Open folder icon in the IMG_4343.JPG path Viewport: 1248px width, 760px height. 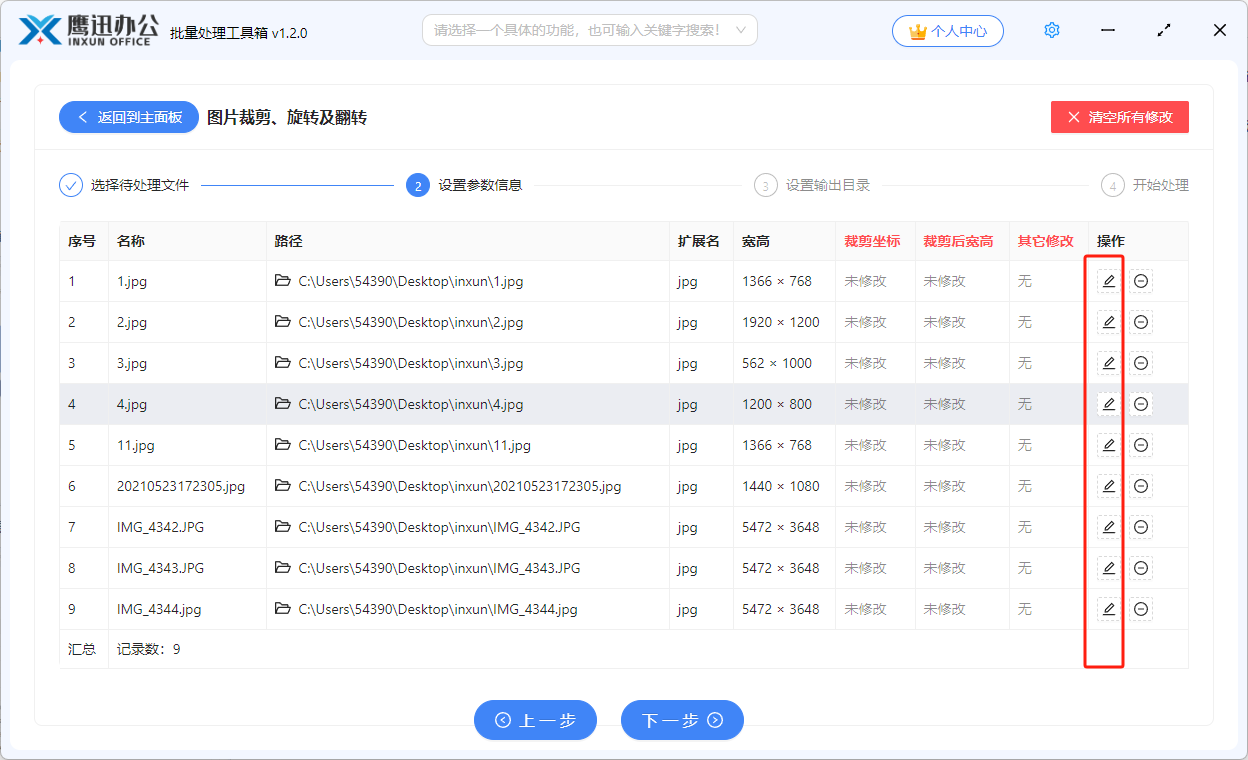click(x=283, y=568)
